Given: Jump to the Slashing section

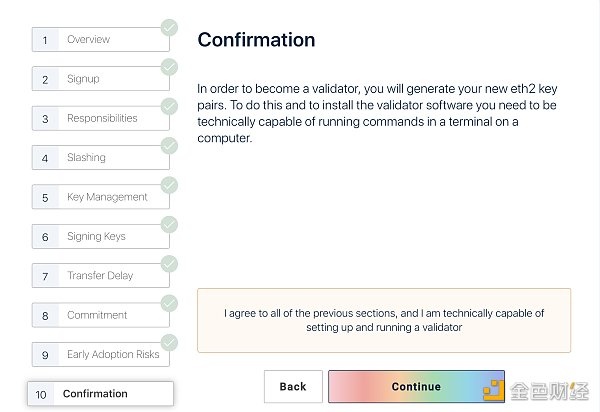Looking at the screenshot, I should (100, 158).
